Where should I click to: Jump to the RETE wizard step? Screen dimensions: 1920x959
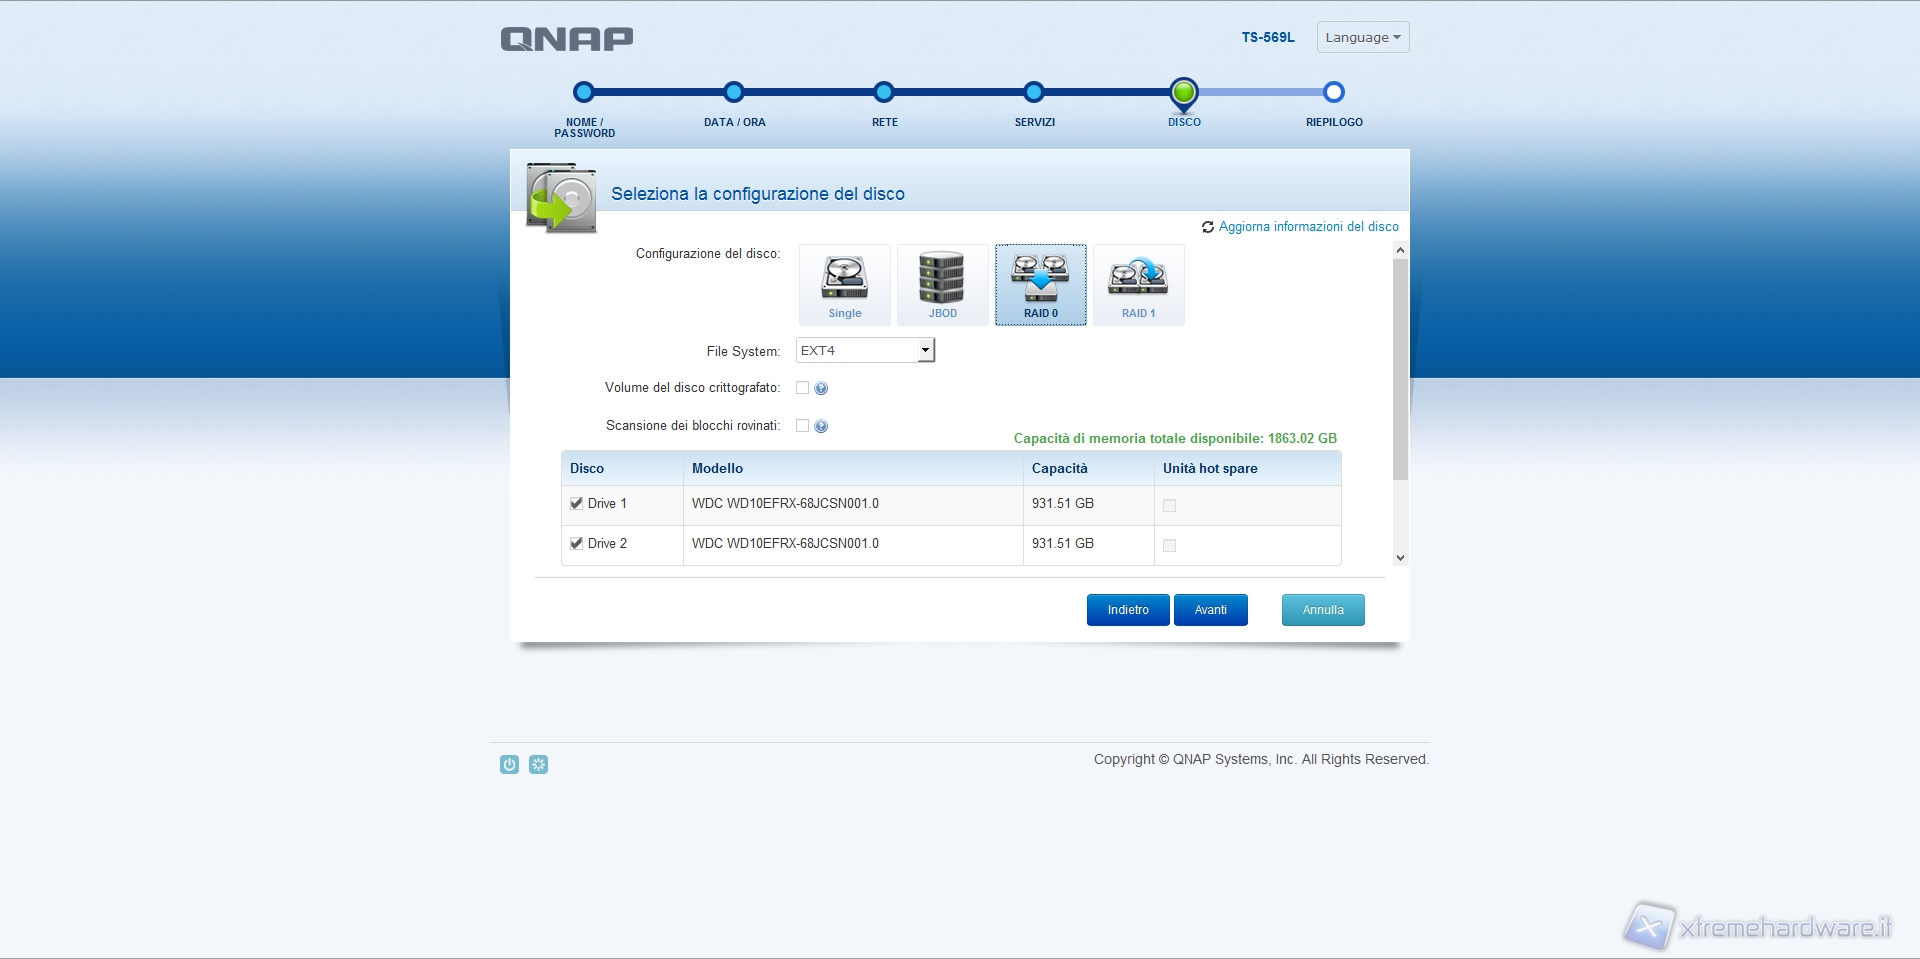click(884, 93)
